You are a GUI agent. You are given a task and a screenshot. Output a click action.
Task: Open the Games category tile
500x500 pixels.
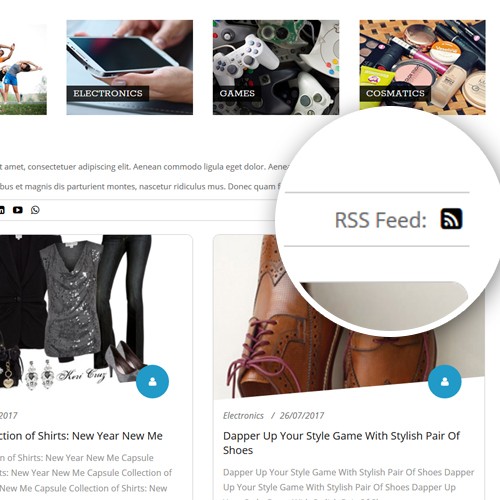(x=276, y=67)
